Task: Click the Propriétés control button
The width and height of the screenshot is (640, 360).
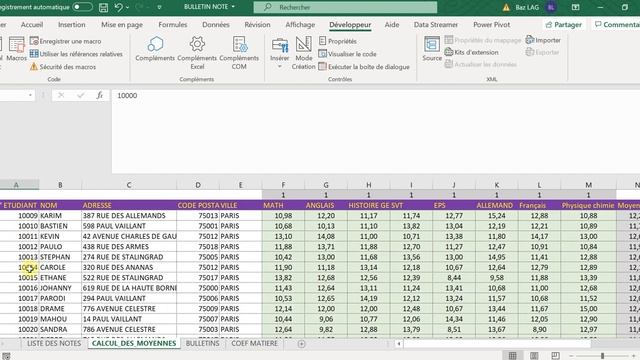Action: click(338, 41)
